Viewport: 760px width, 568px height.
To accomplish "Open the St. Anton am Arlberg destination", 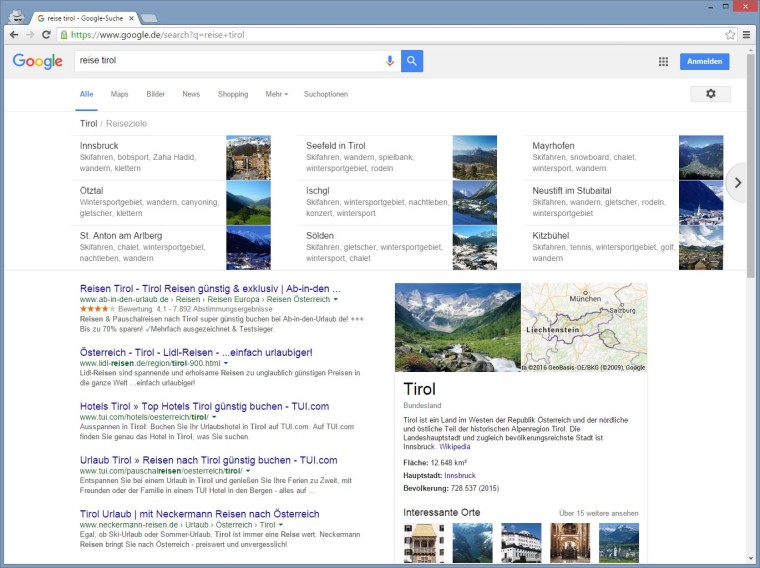I will (171, 248).
